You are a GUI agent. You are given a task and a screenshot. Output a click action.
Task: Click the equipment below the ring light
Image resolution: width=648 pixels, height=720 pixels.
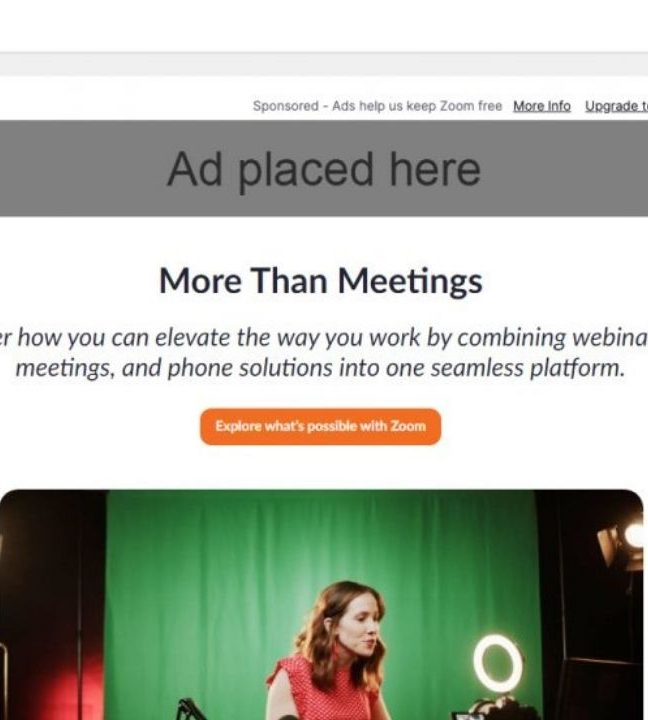tap(494, 709)
